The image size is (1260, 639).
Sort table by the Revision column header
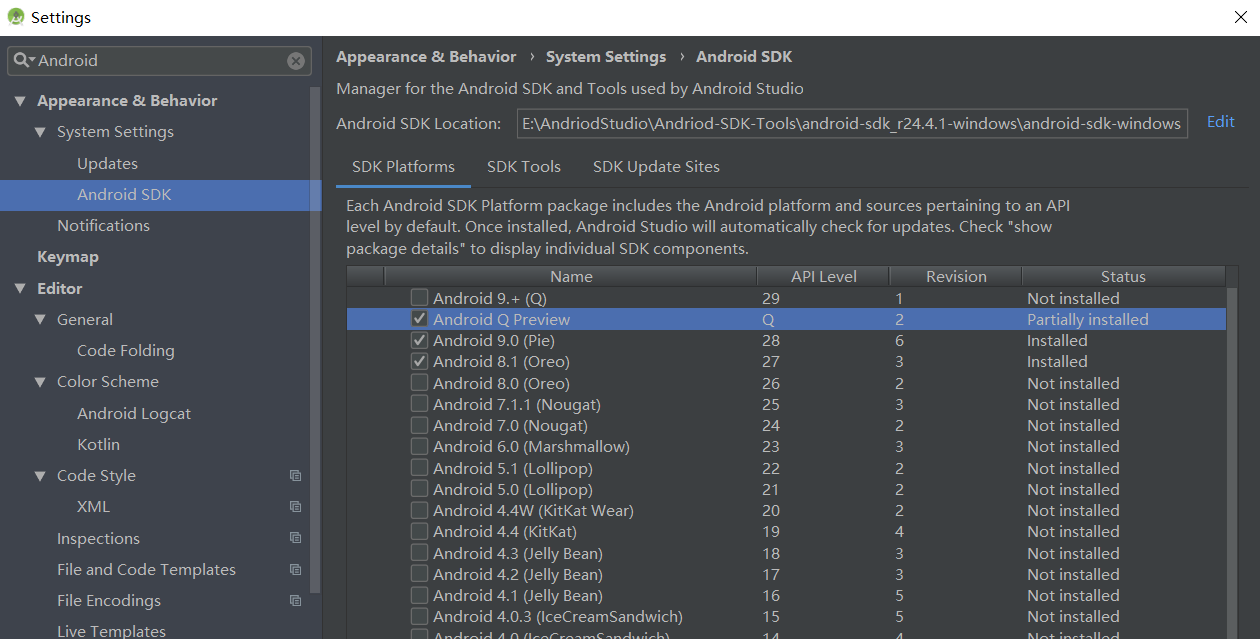tap(956, 277)
